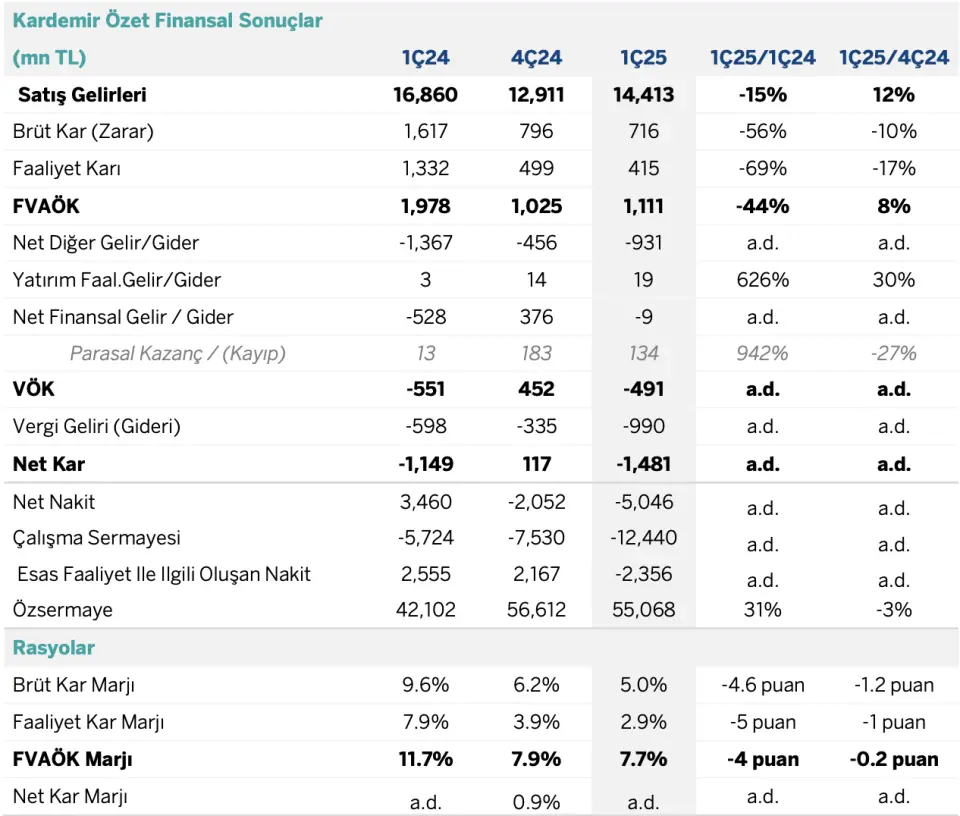Viewport: 960px width, 816px height.
Task: Click the FVAÖK value 1,111
Action: click(x=643, y=206)
